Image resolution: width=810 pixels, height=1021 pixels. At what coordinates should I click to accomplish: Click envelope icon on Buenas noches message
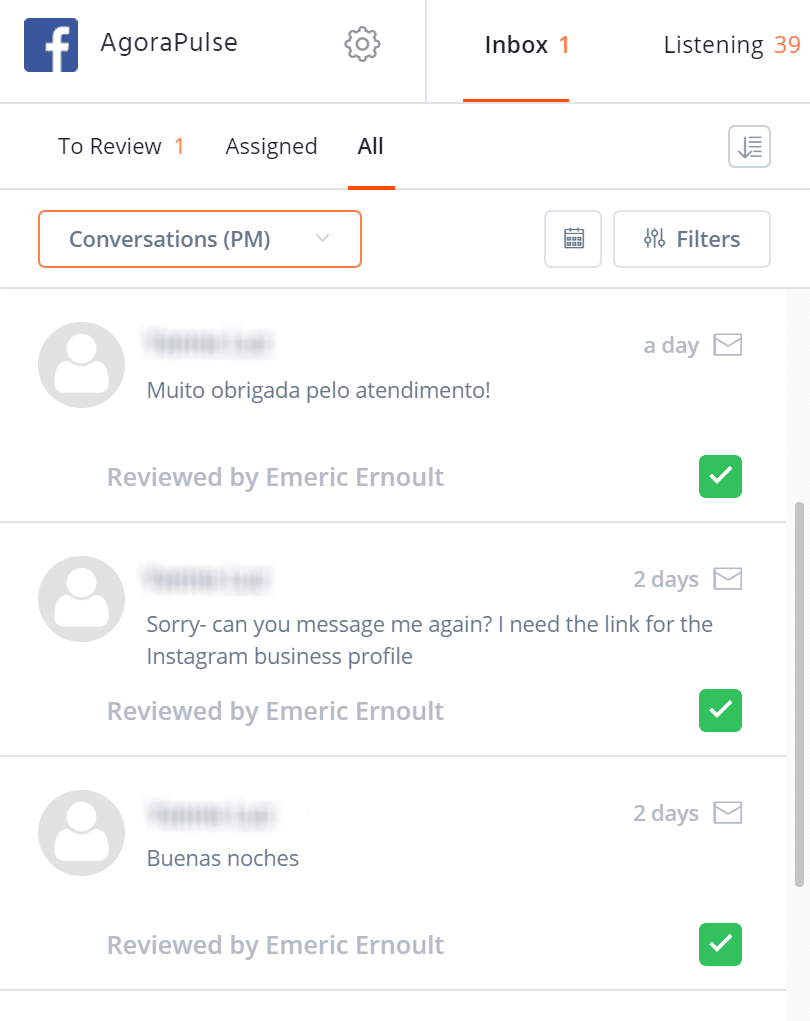(x=728, y=813)
